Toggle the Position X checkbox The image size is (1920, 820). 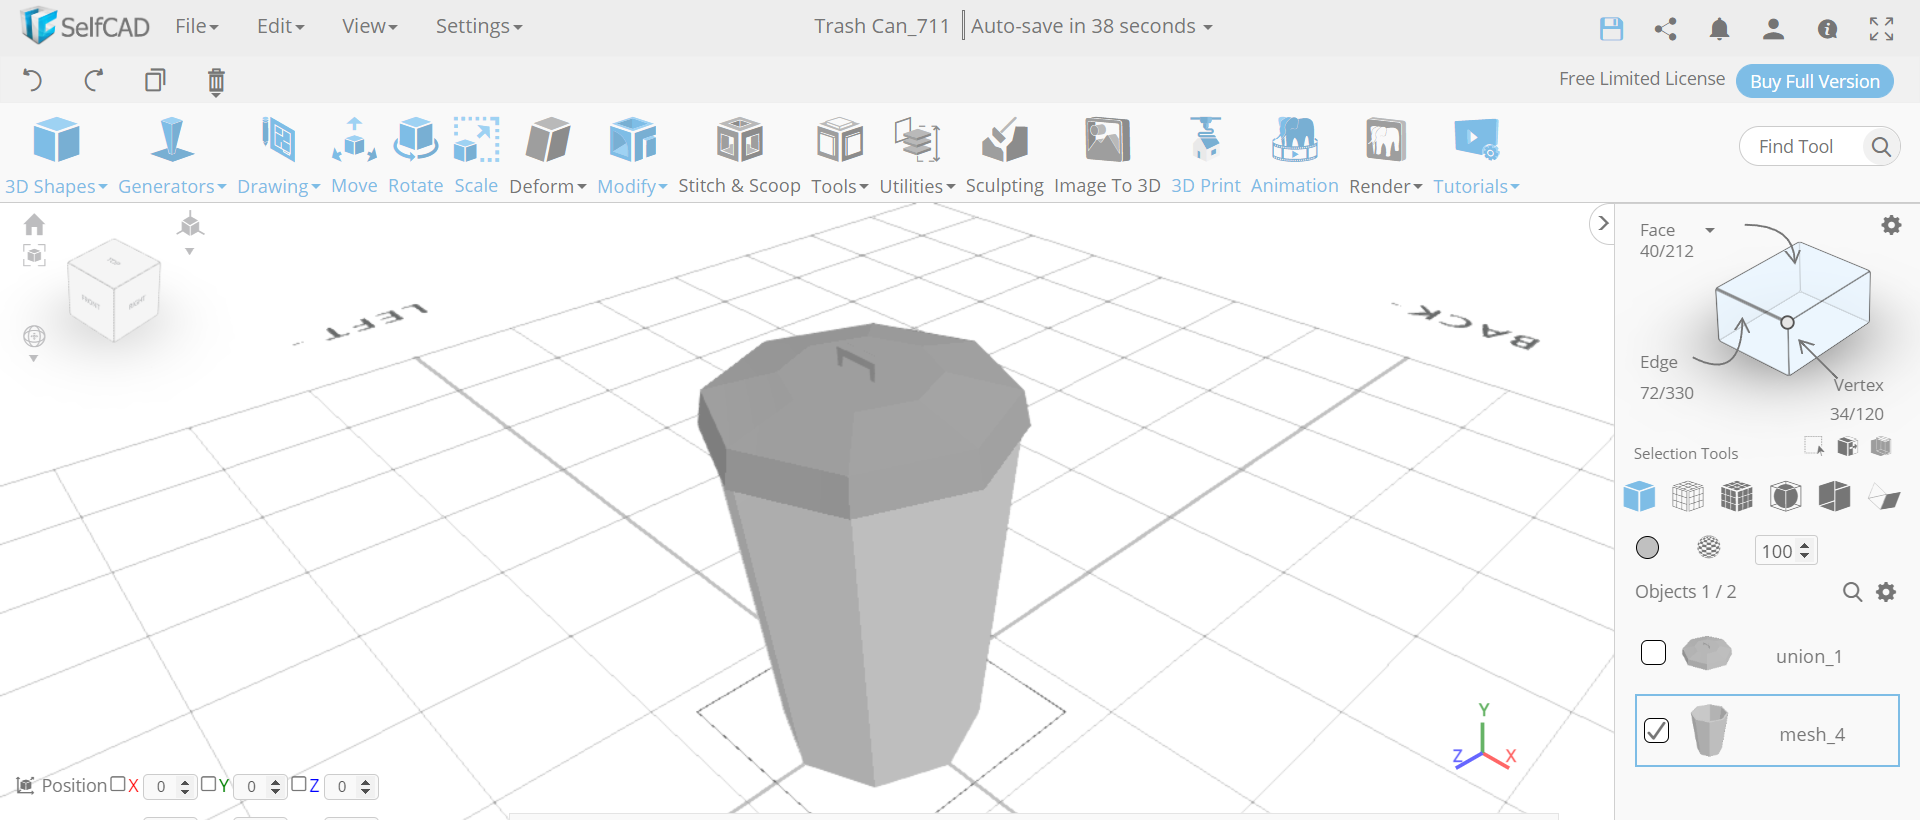click(118, 784)
